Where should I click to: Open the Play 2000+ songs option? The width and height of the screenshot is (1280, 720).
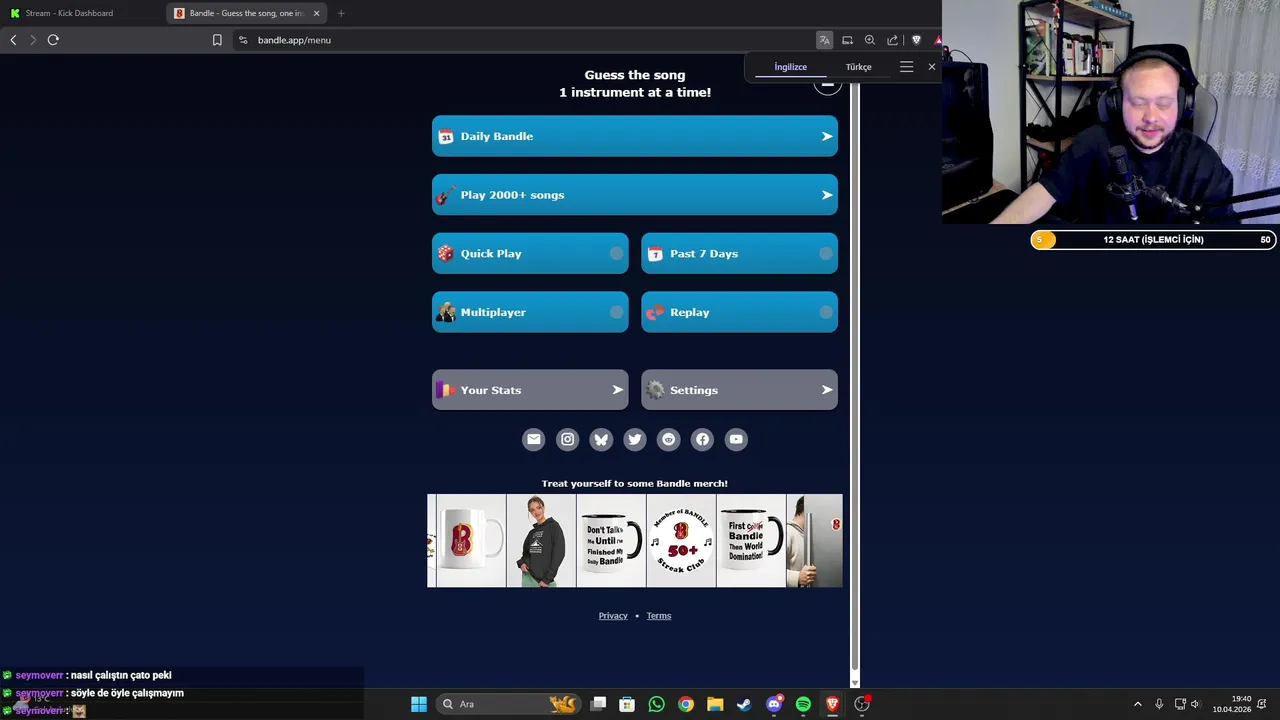[x=635, y=195]
